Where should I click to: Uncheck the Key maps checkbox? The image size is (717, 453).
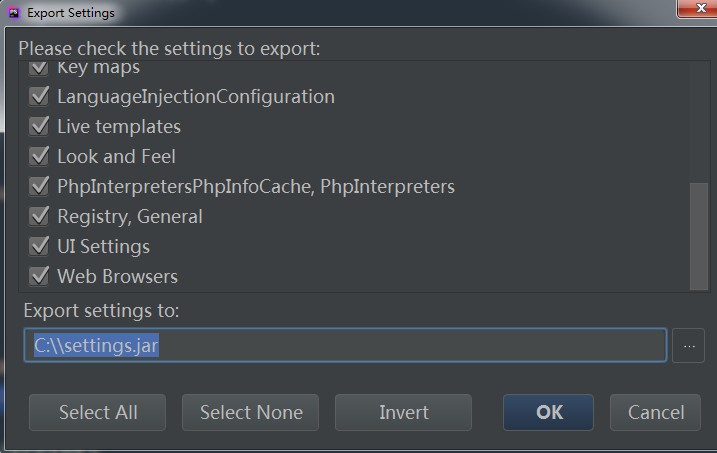tap(39, 68)
